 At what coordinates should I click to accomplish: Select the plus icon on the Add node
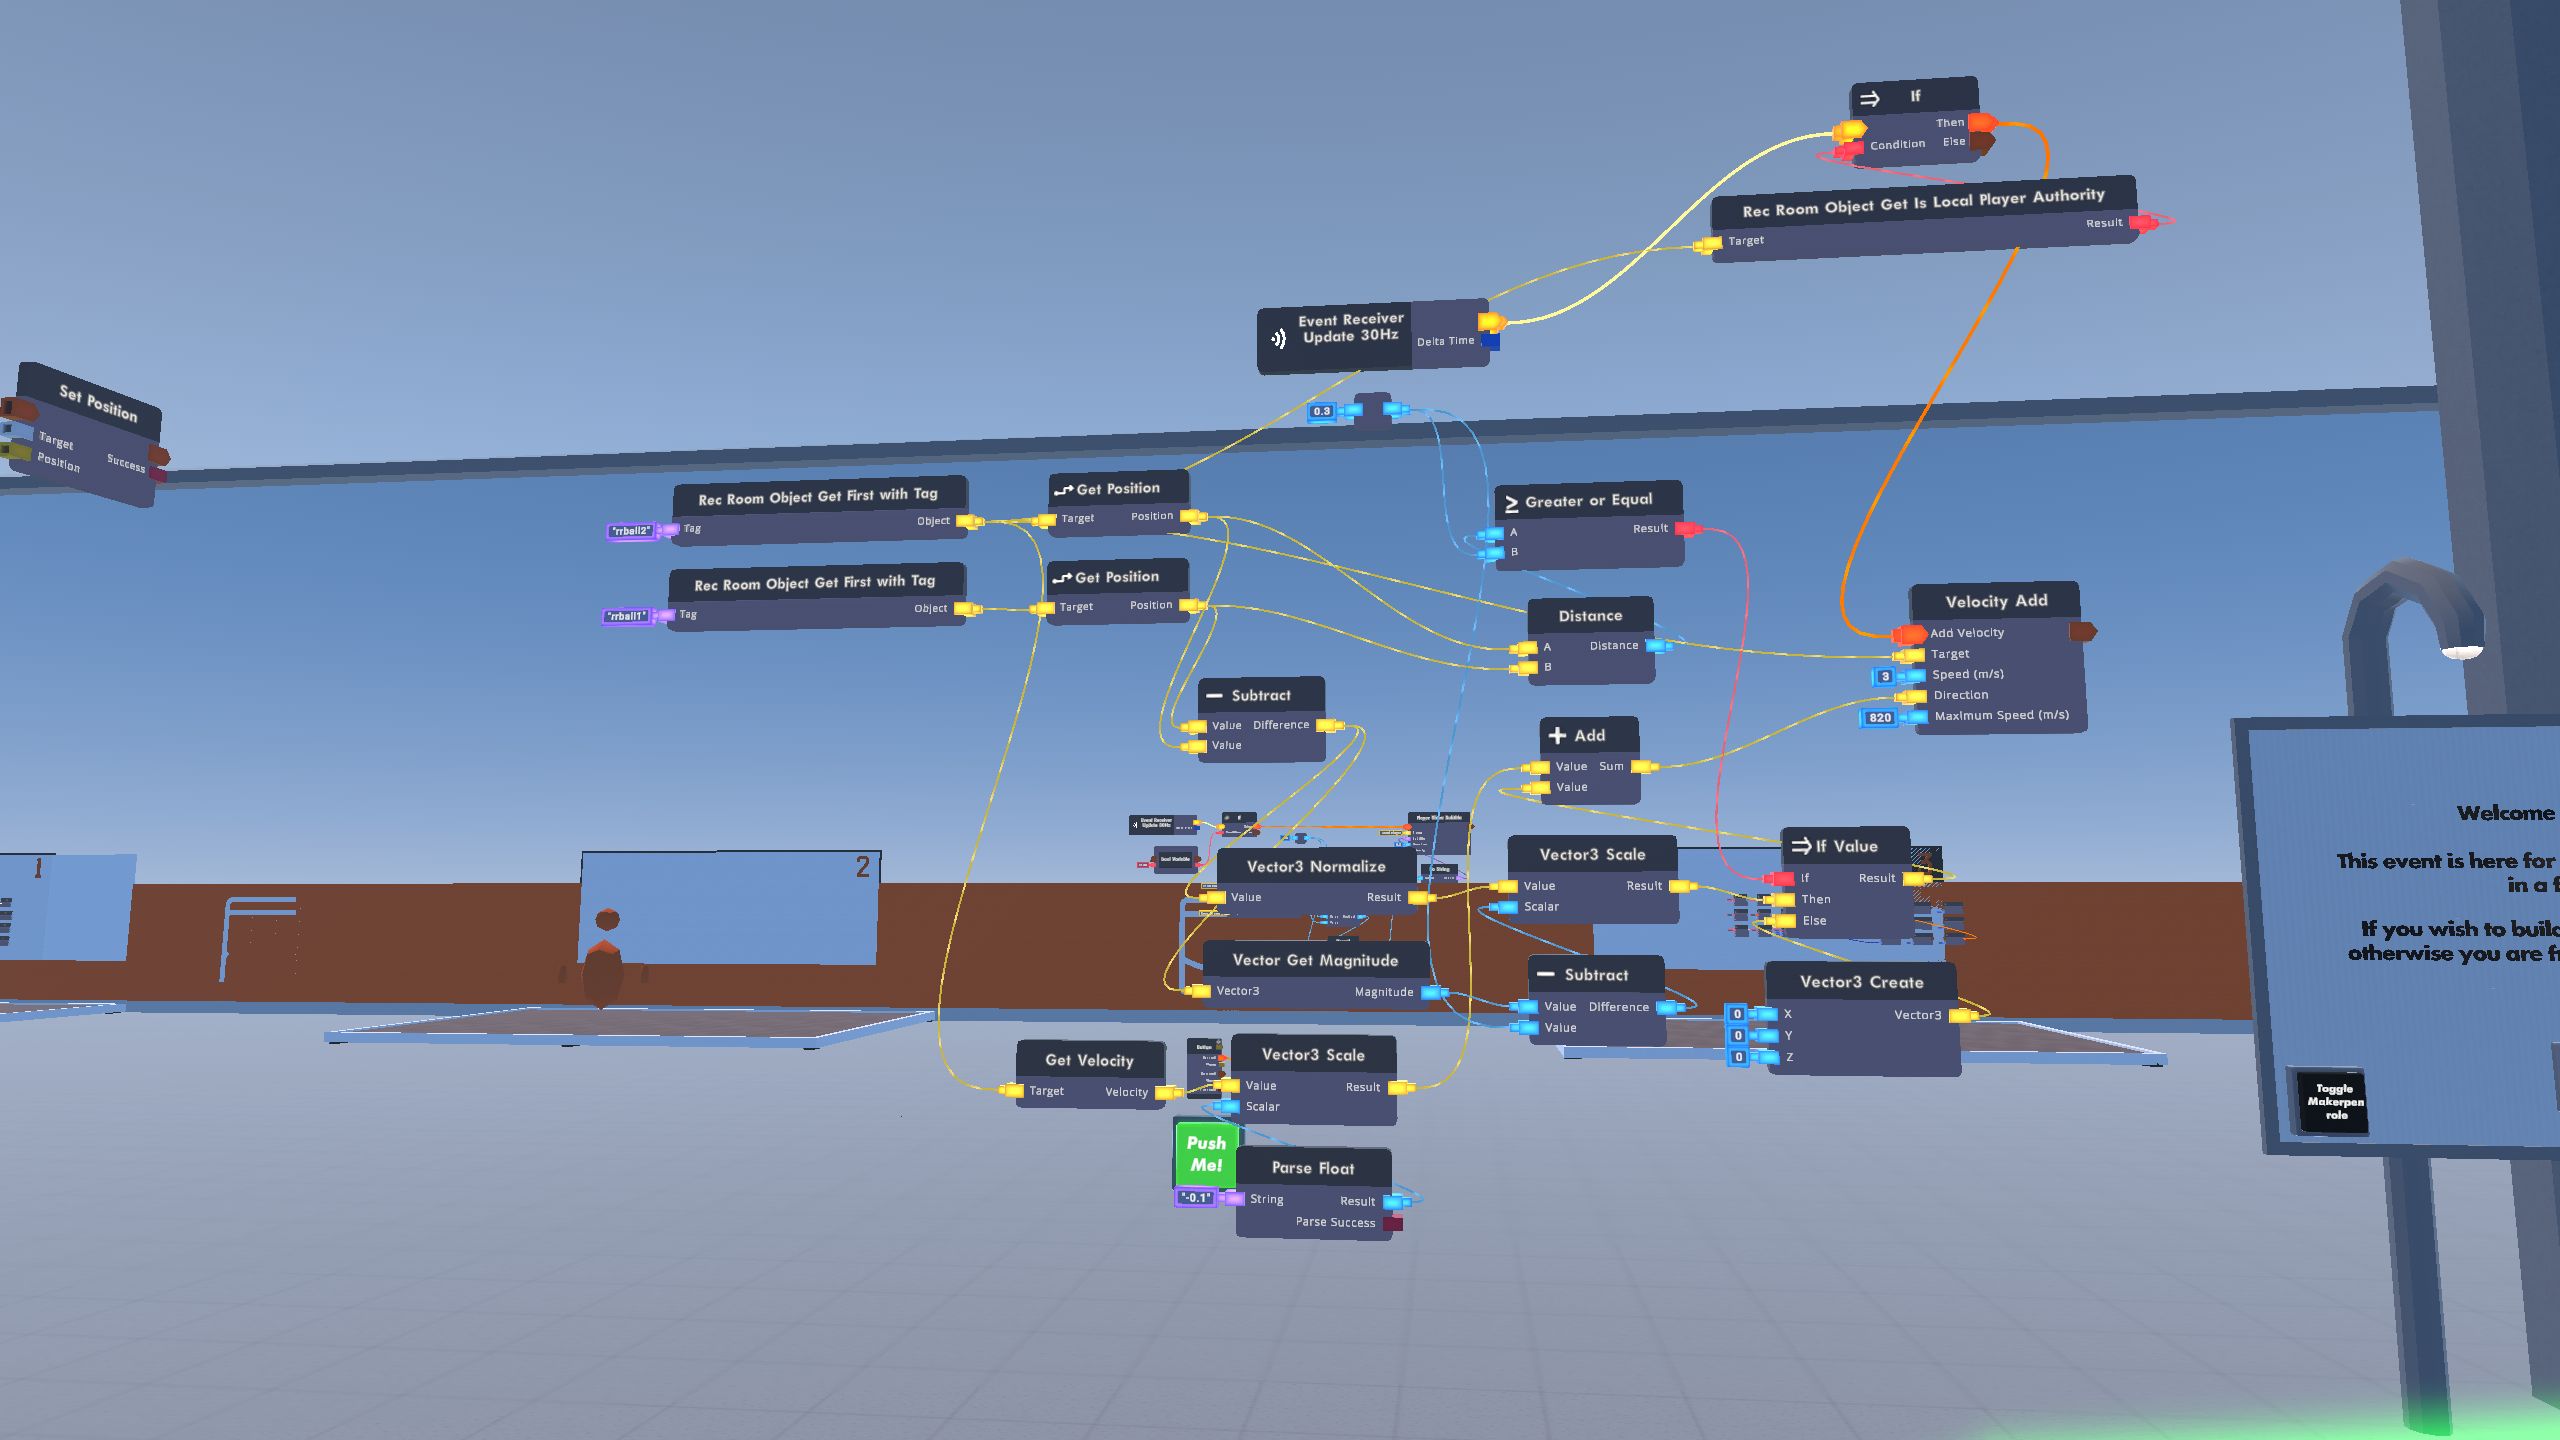pyautogui.click(x=1557, y=735)
